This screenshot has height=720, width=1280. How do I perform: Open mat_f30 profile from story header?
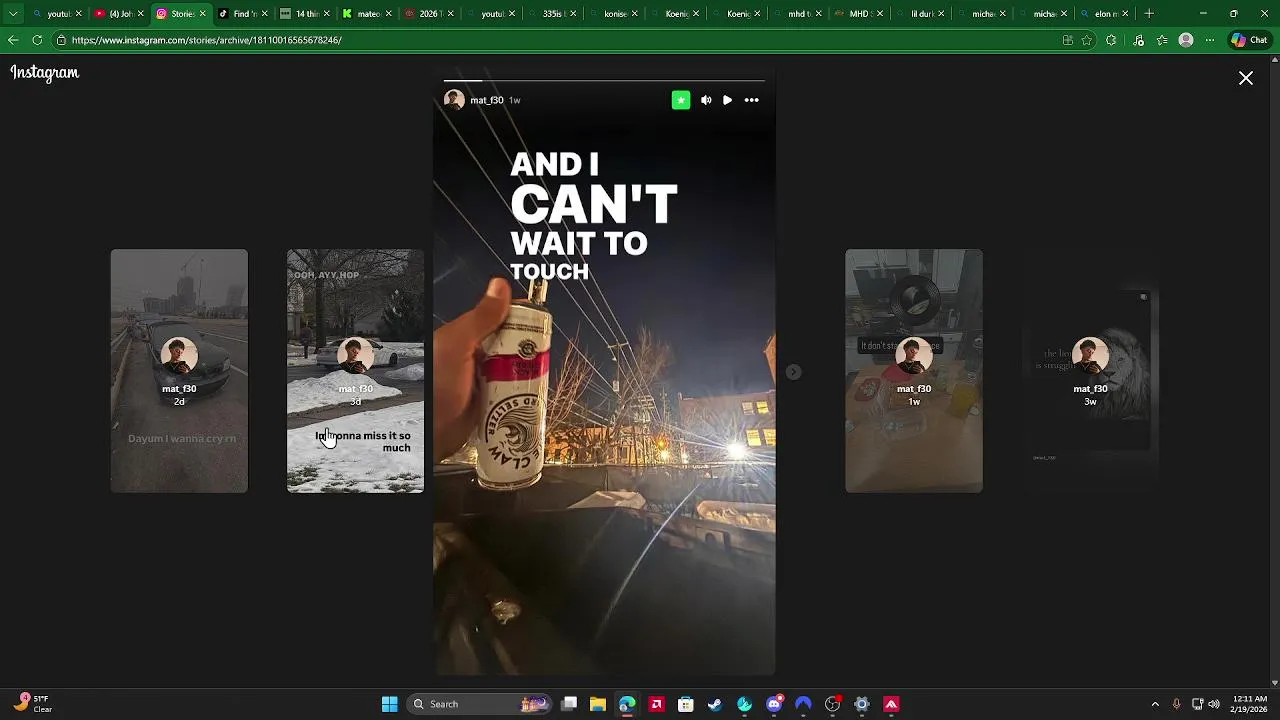click(487, 100)
